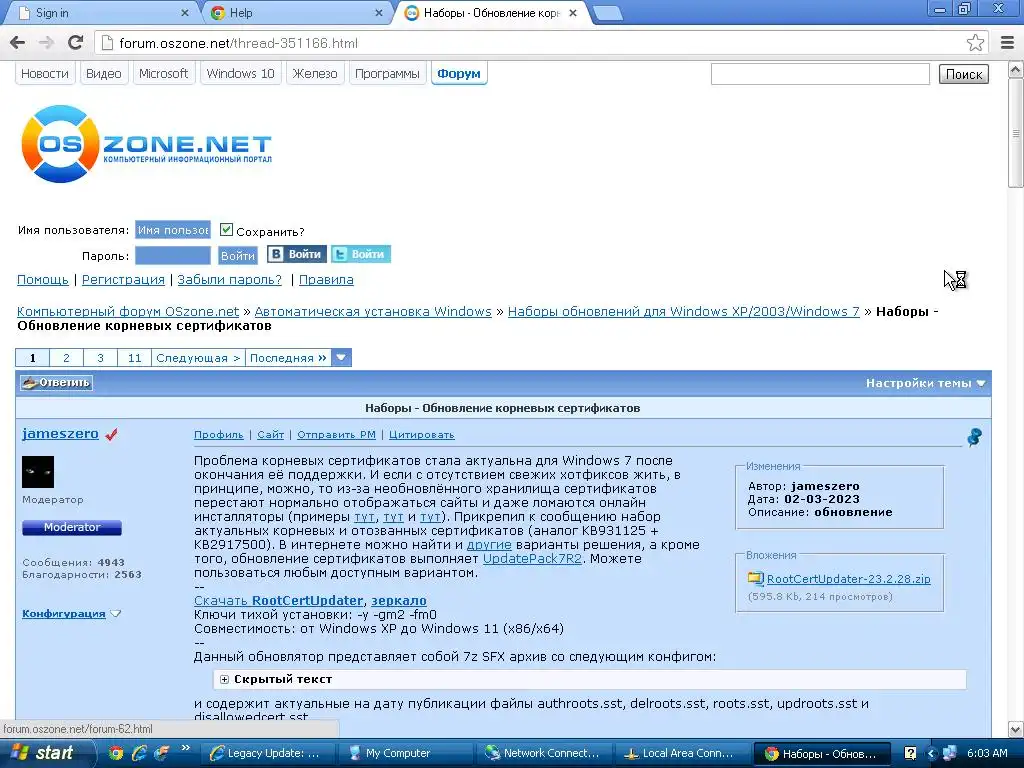The image size is (1024, 768).
Task: Expand the Скрытый текст spoiler
Action: tap(225, 680)
